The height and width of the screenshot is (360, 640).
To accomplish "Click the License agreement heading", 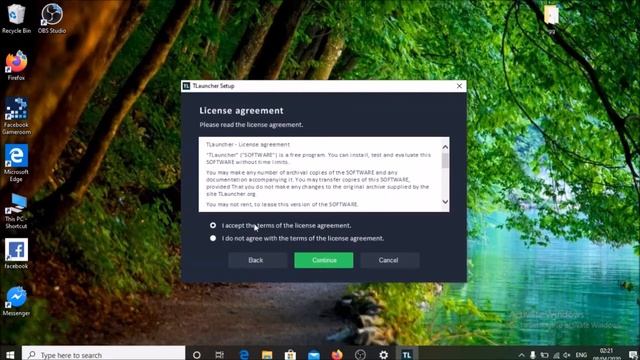I will pos(241,111).
